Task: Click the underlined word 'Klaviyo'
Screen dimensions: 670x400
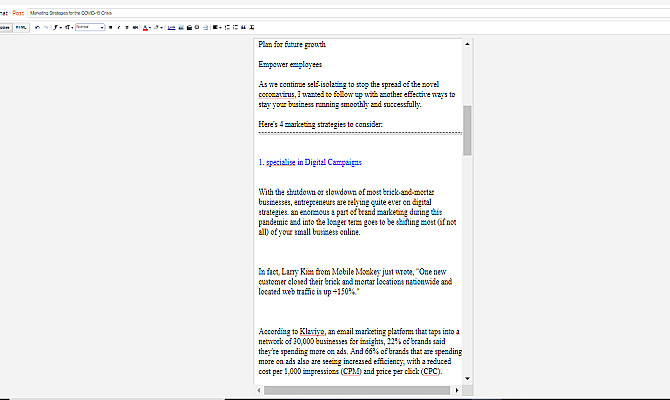Action: [x=312, y=332]
